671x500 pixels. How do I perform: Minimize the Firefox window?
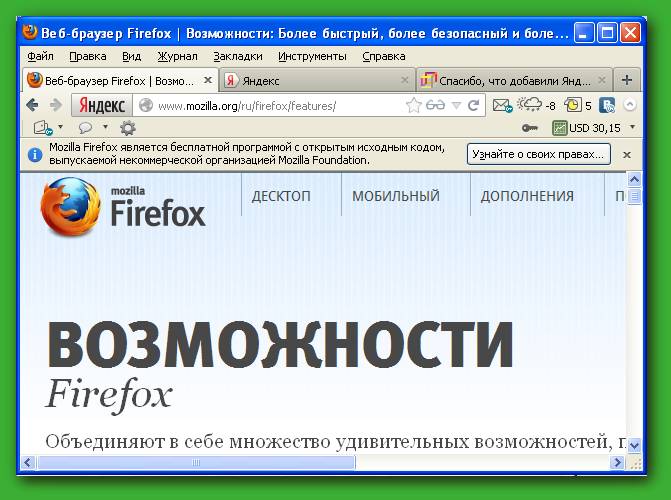pyautogui.click(x=584, y=33)
